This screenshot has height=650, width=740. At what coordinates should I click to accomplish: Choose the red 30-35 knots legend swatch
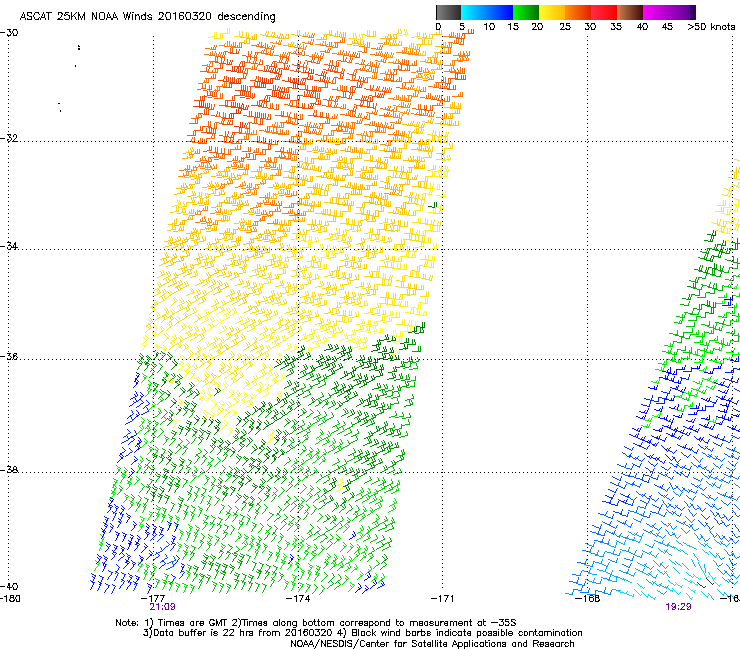click(x=604, y=12)
